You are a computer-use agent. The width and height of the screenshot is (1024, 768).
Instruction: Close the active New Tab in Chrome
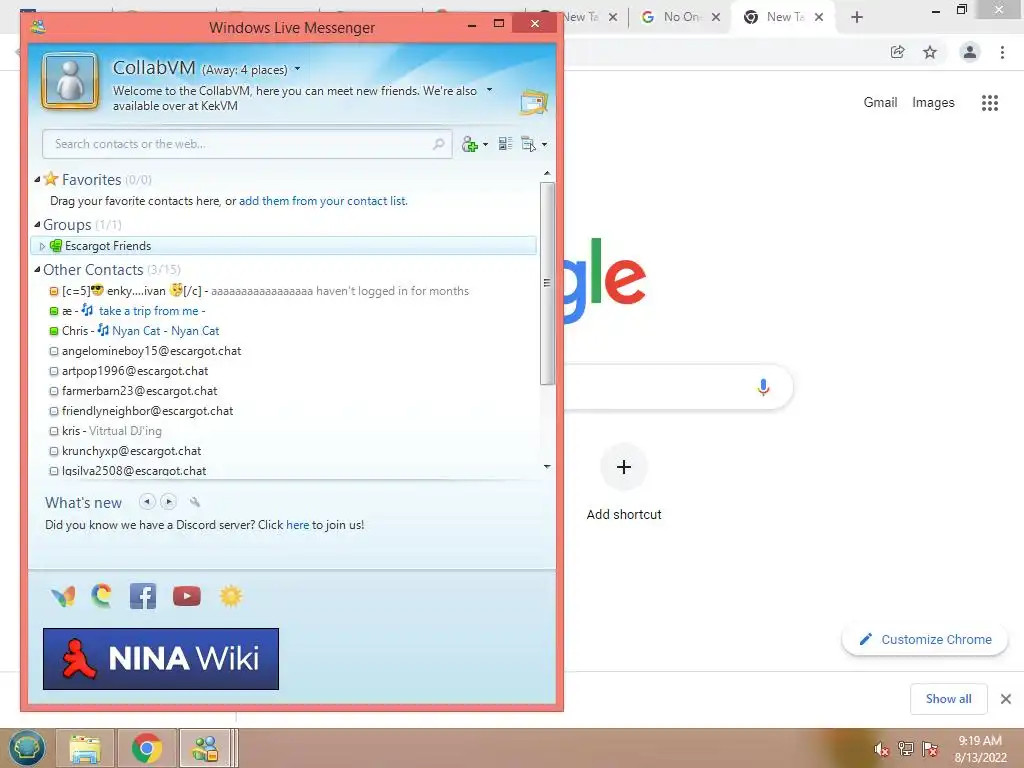(819, 17)
